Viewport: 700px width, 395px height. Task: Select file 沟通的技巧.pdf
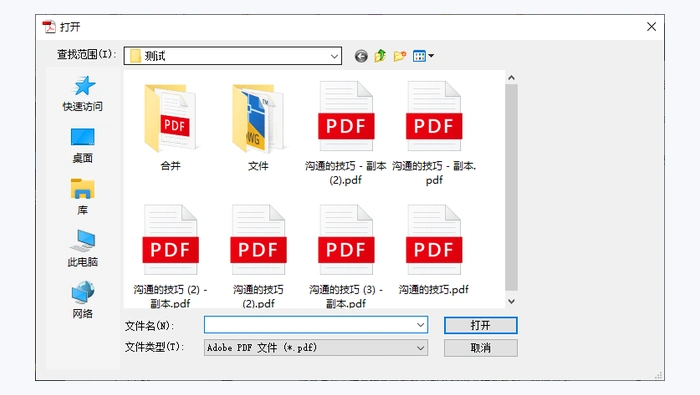pyautogui.click(x=433, y=250)
